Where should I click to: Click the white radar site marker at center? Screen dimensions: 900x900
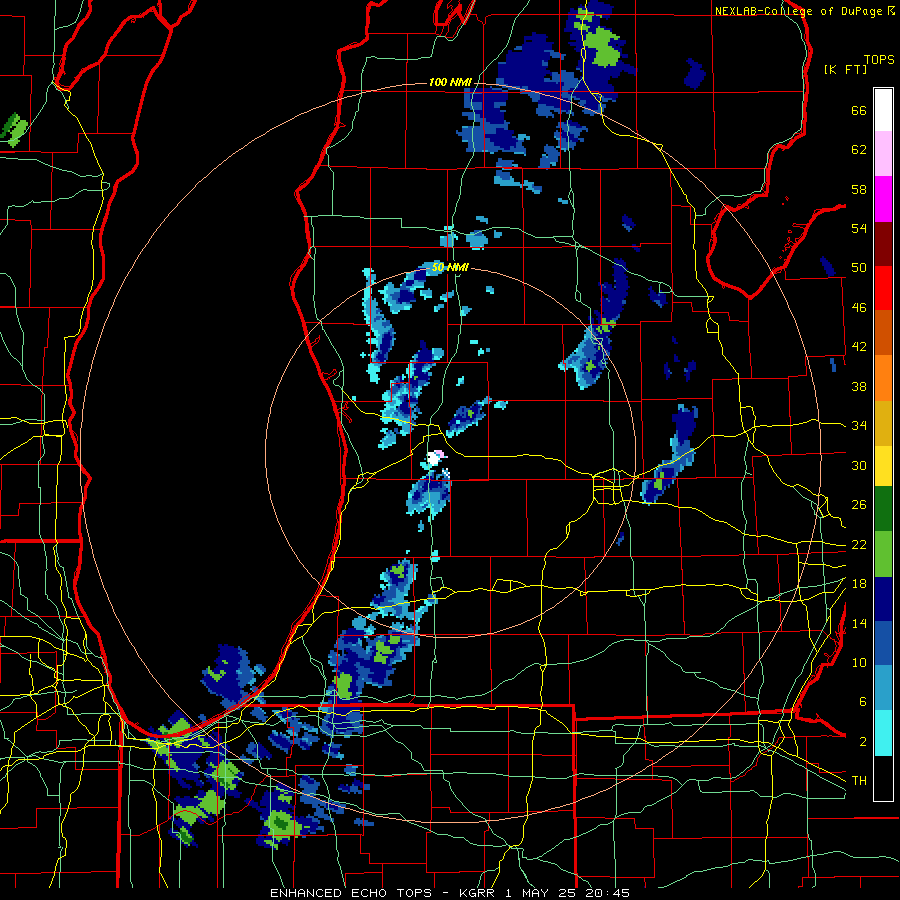pos(435,459)
